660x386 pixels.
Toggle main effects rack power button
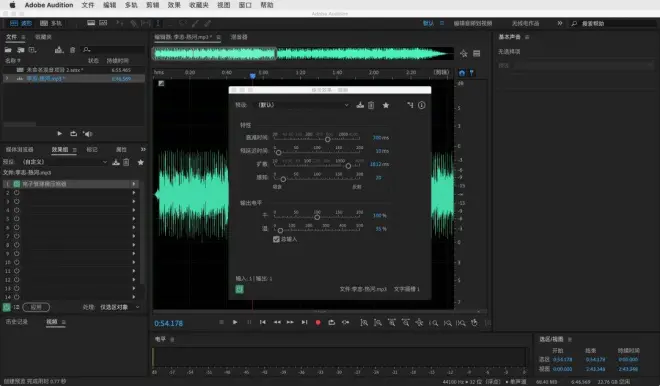[x=7, y=307]
